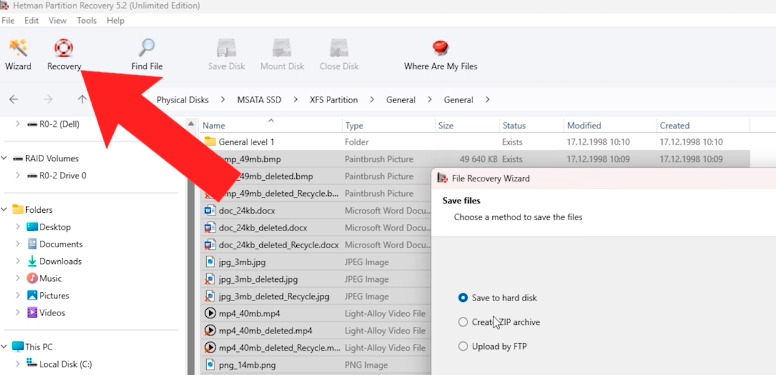The height and width of the screenshot is (375, 776).
Task: Click the doc_24kb.docx Word file icon
Action: (x=210, y=210)
